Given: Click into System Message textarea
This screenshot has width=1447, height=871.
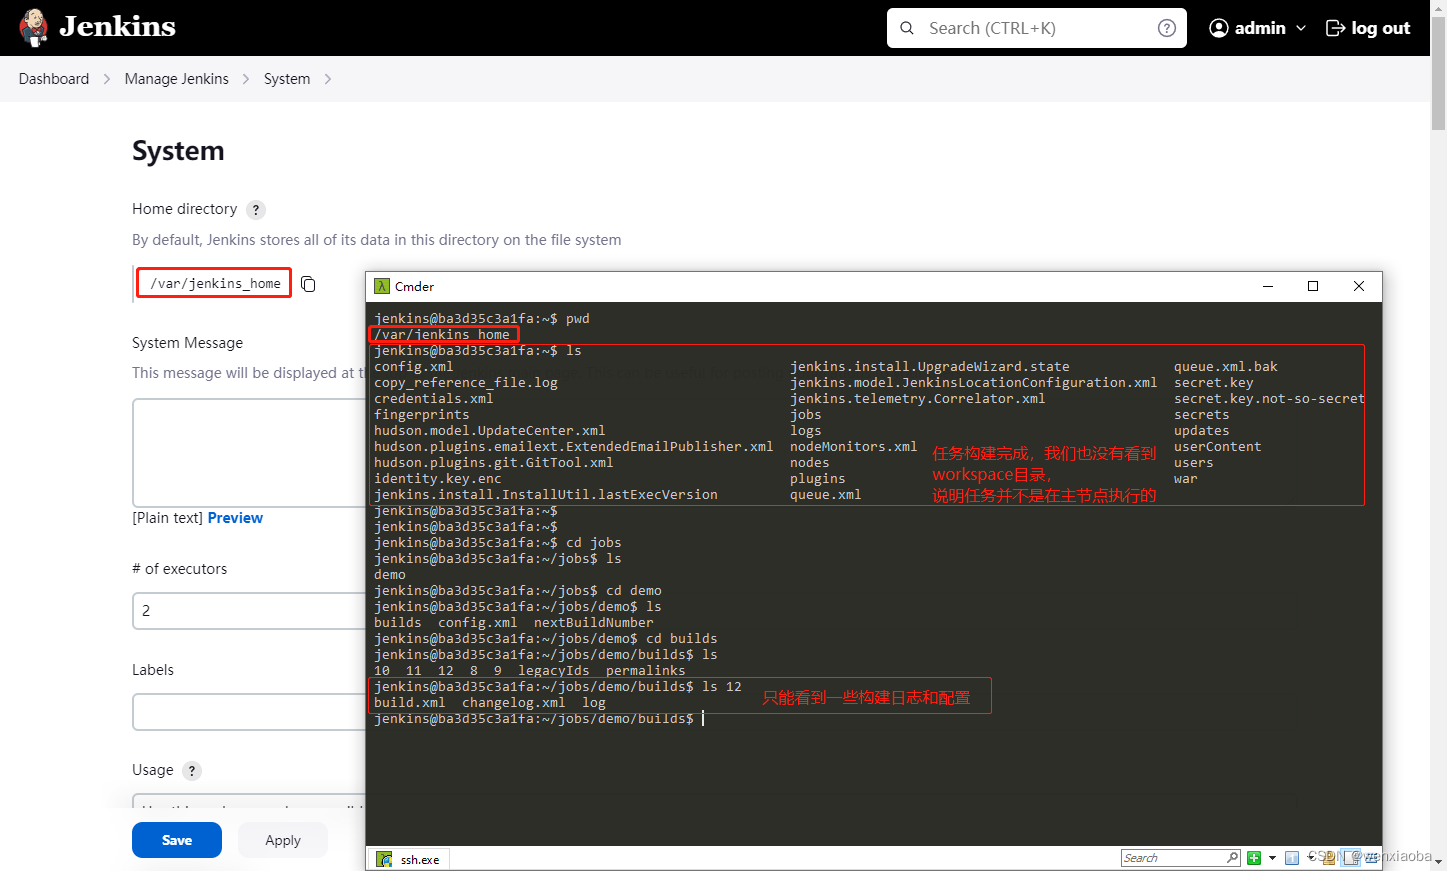Looking at the screenshot, I should (x=249, y=453).
